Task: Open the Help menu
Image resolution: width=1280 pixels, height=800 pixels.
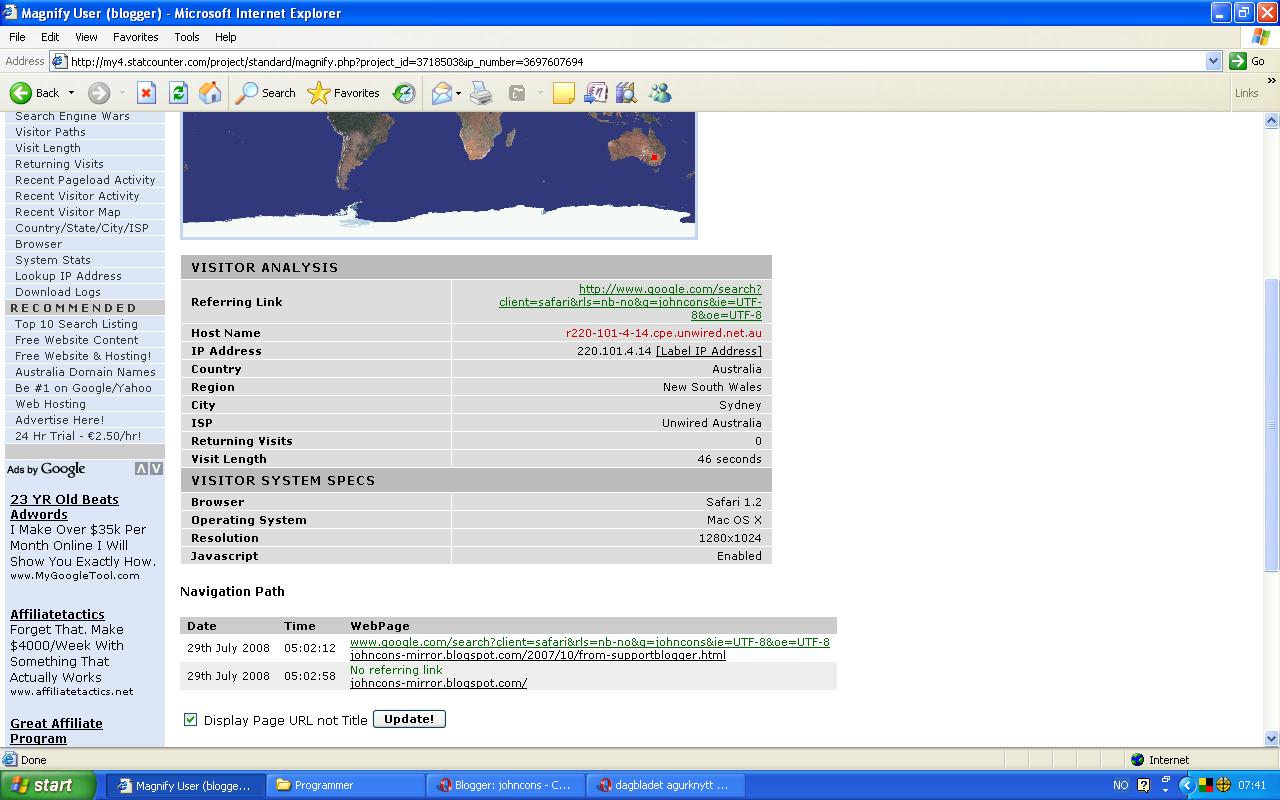Action: point(226,37)
